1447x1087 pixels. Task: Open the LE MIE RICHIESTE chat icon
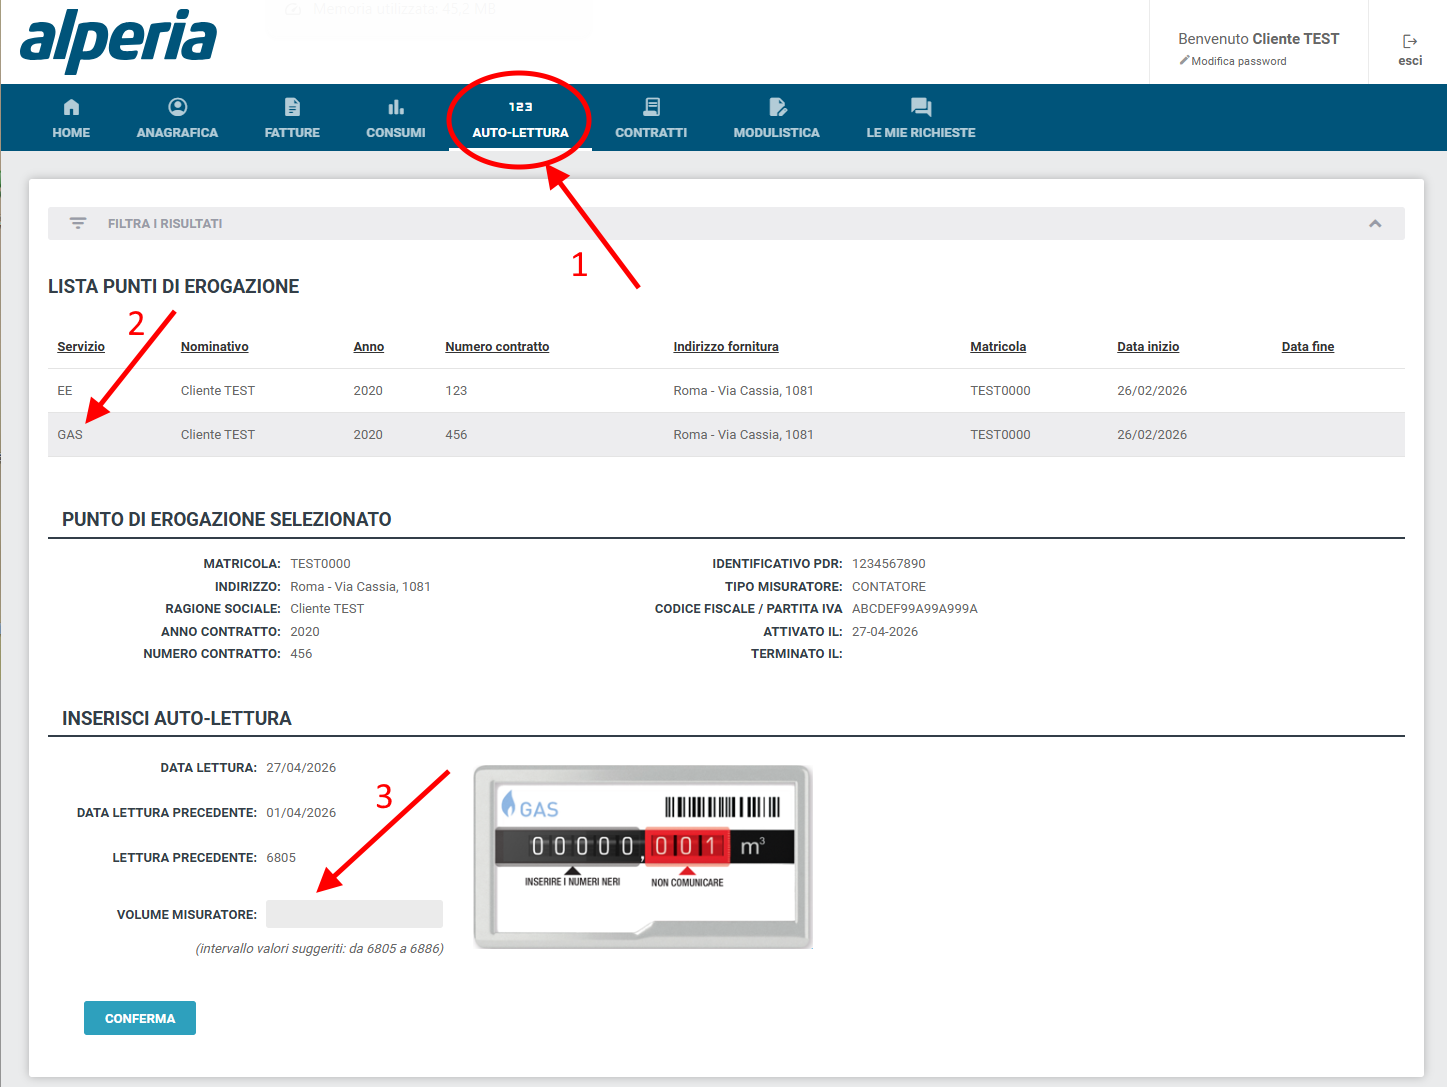coord(921,107)
